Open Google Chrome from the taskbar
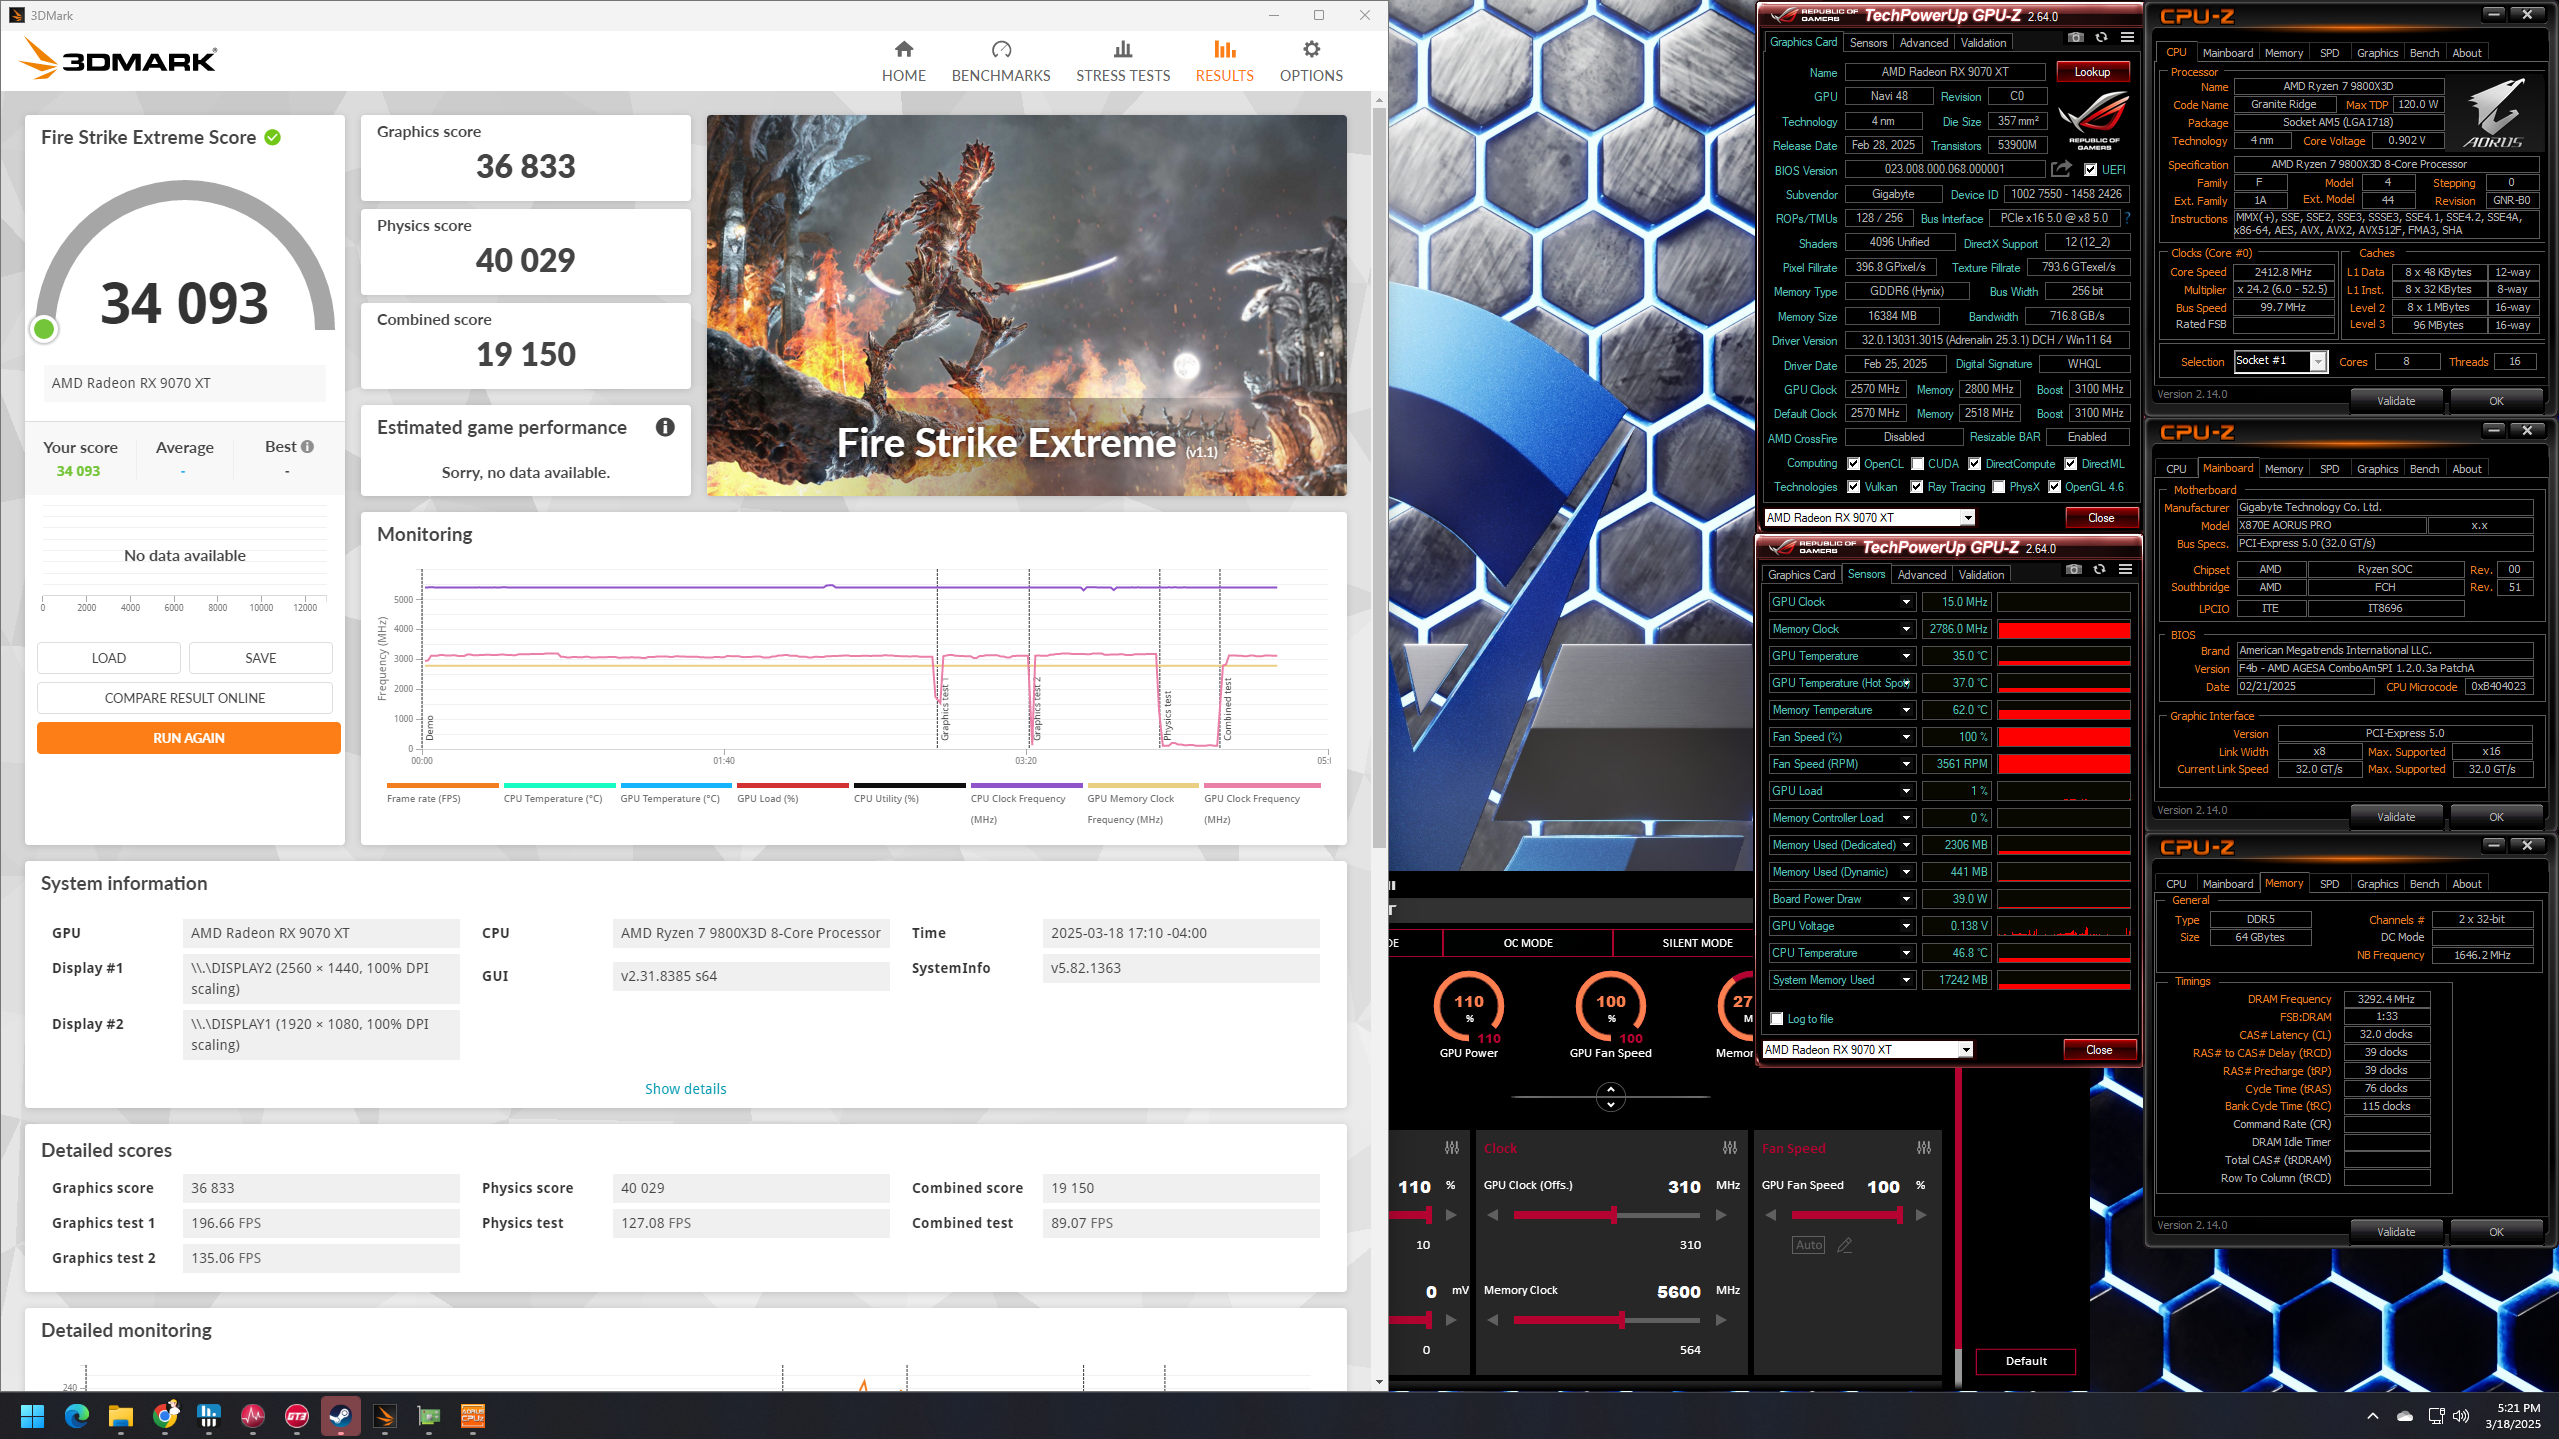2559x1439 pixels. pos(164,1416)
